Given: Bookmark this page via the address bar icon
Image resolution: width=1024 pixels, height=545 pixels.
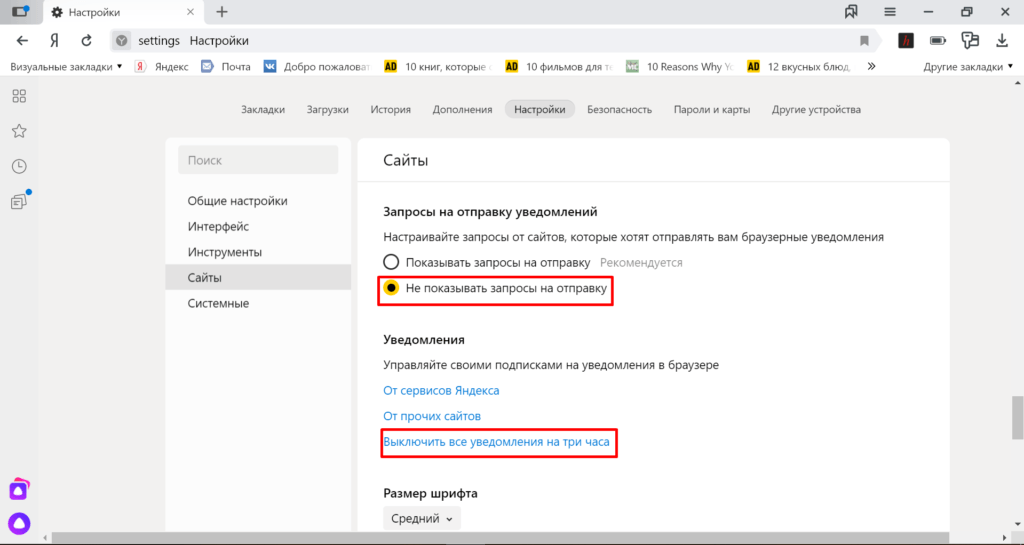Looking at the screenshot, I should point(864,40).
